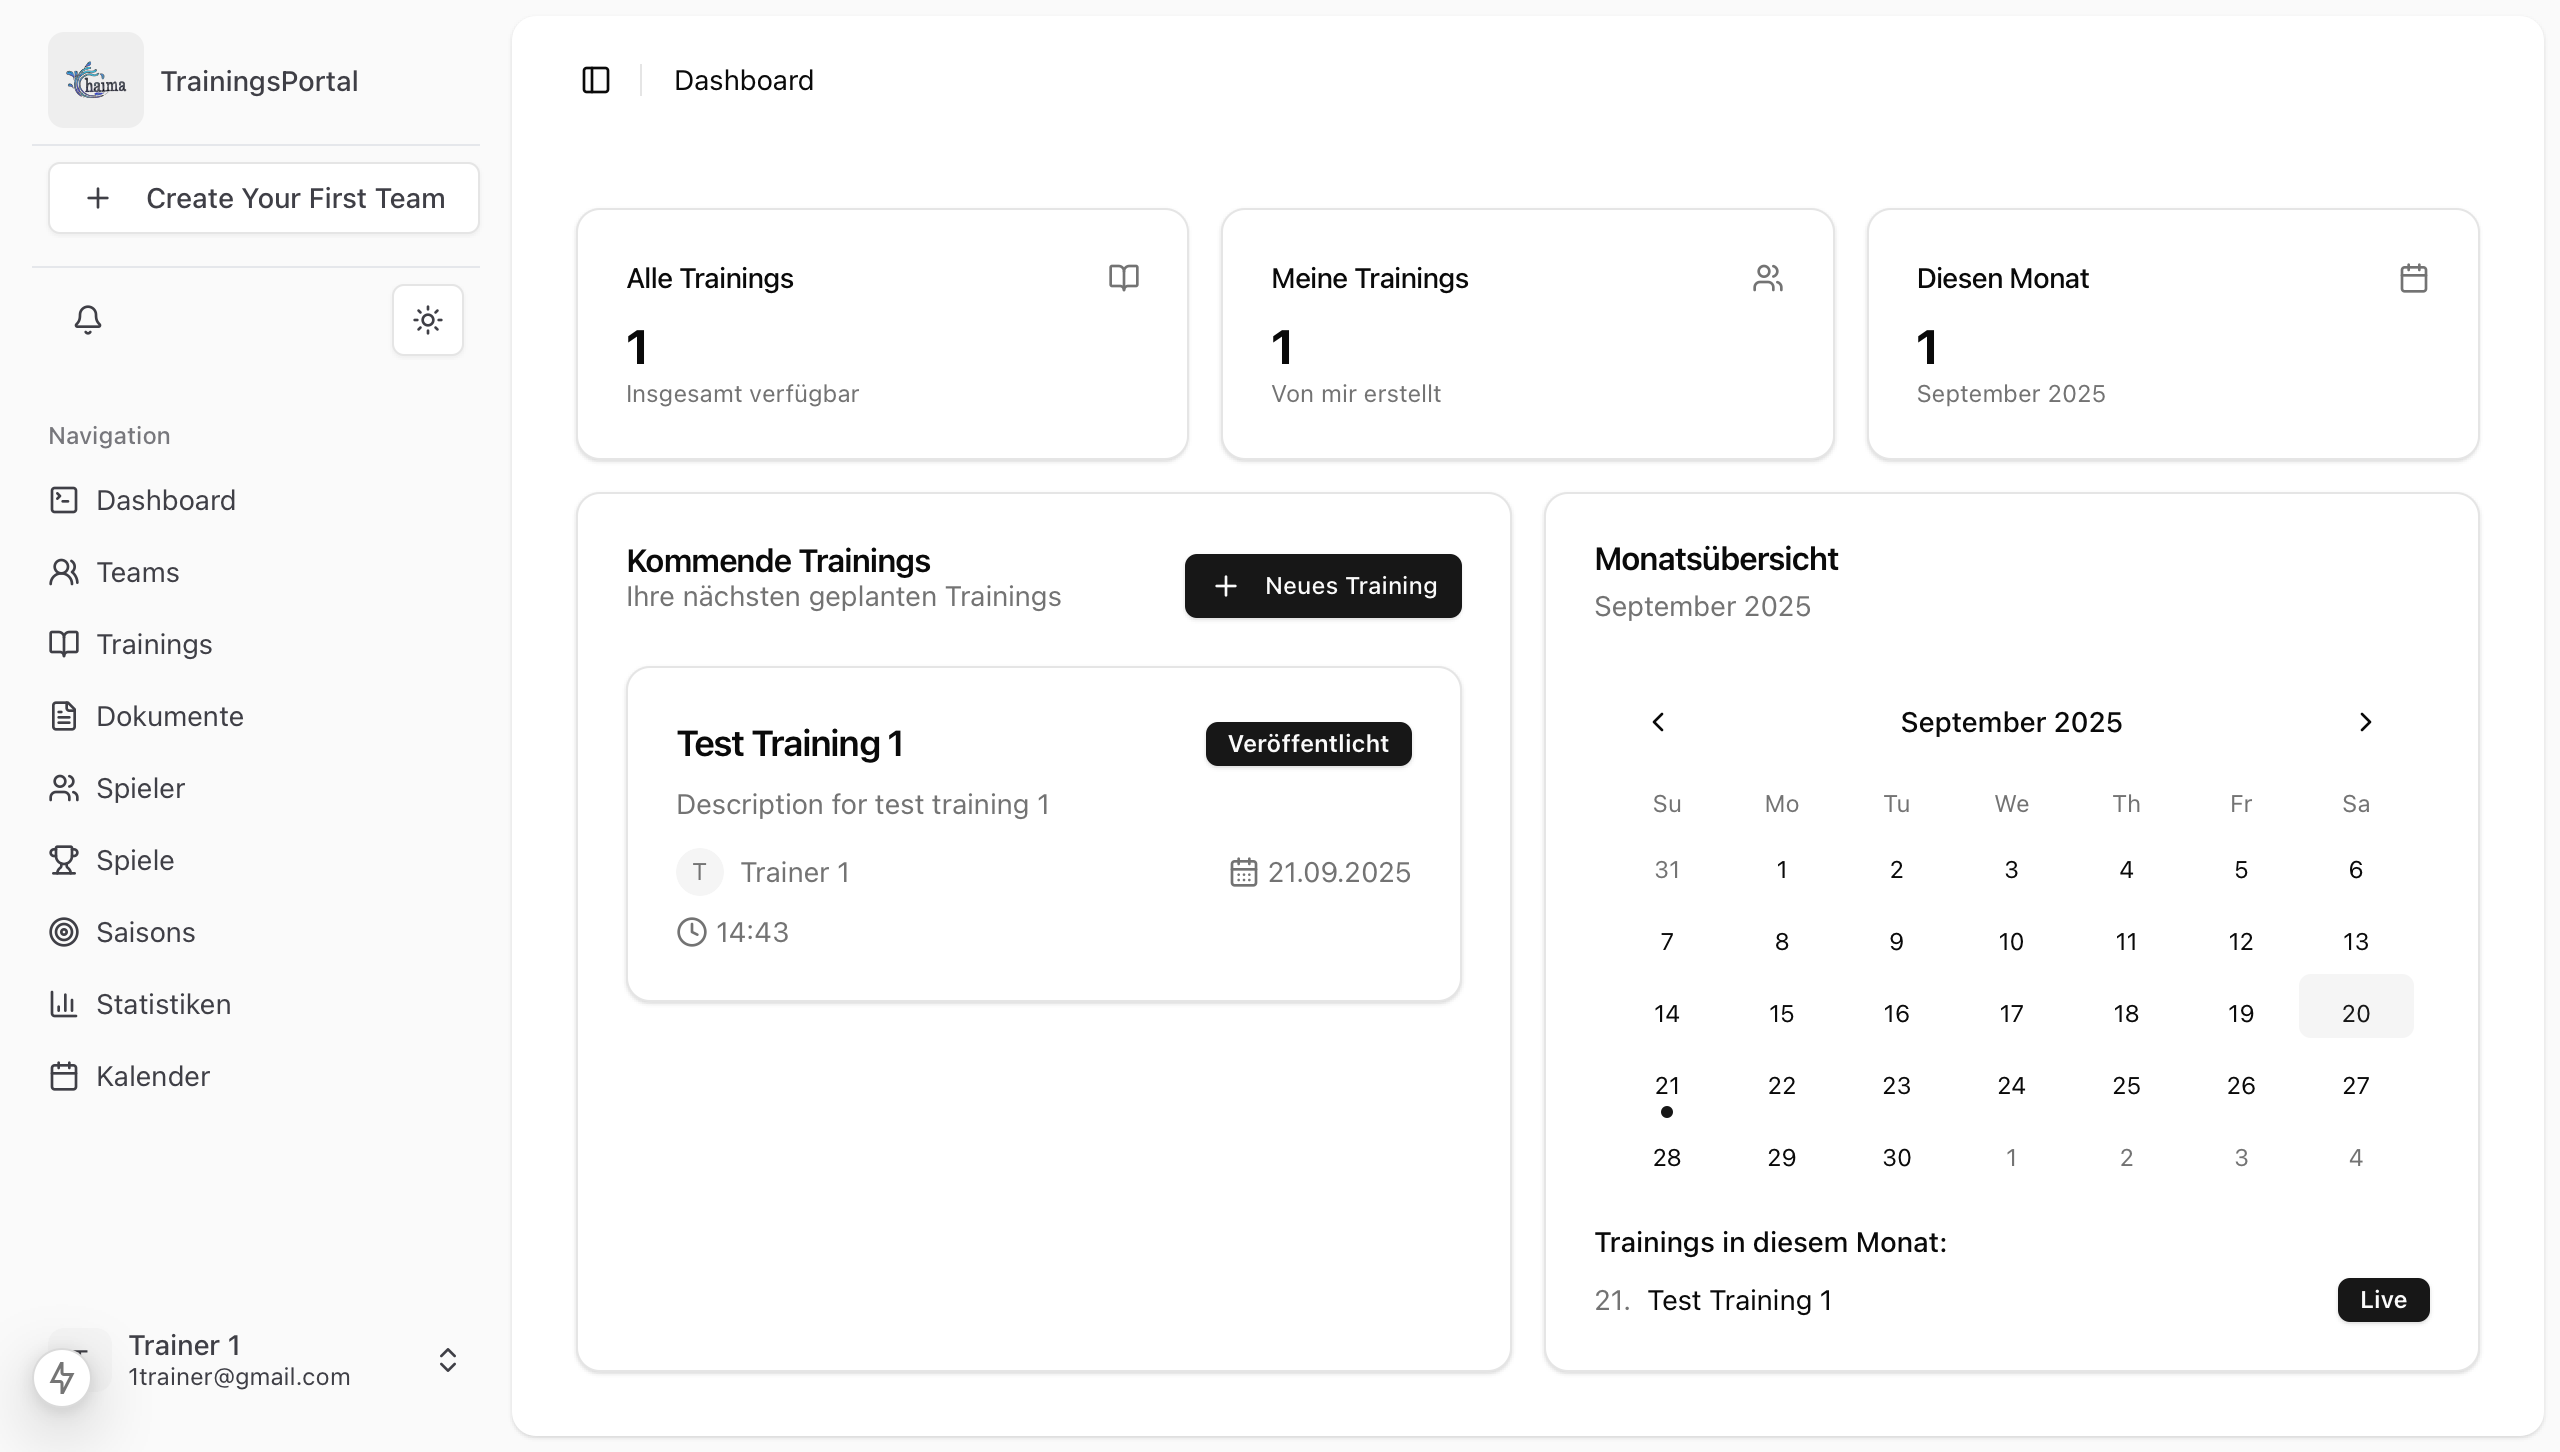Click the lightning bolt floating icon

pos(62,1378)
